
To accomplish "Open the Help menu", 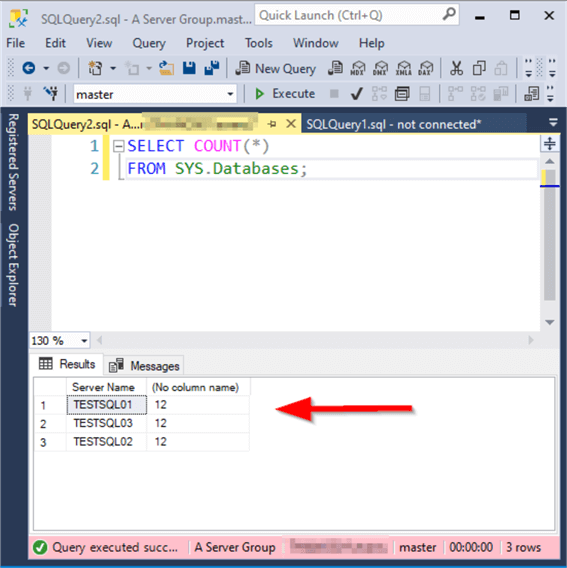I will pos(371,43).
